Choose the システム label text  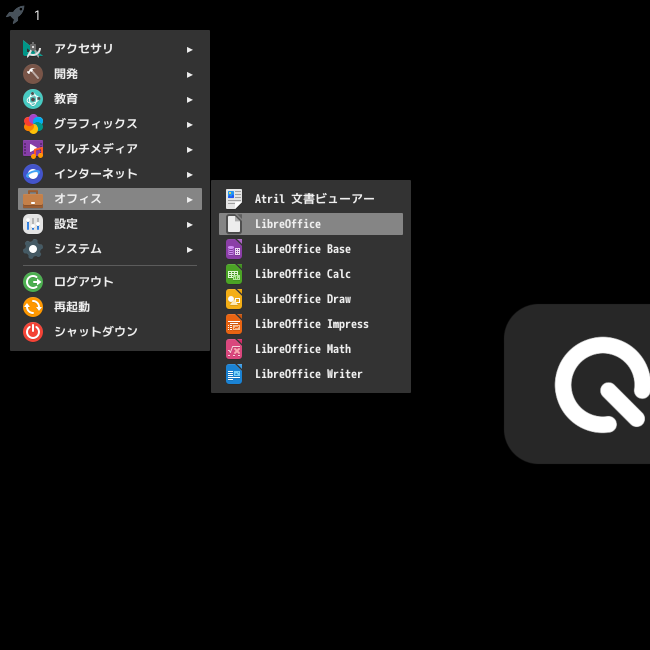tap(78, 249)
